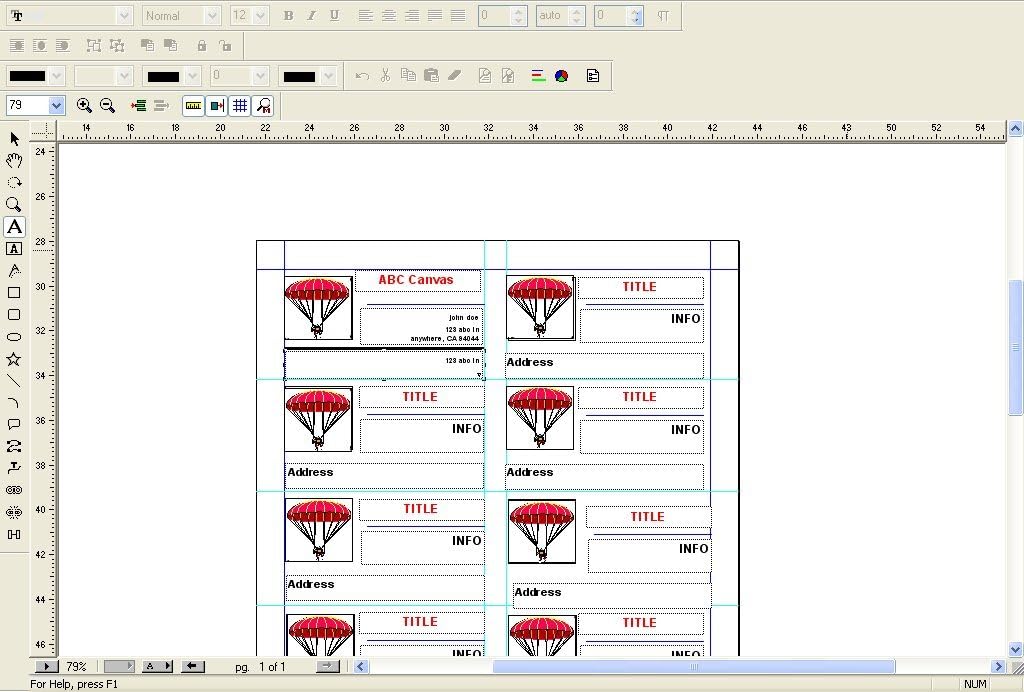Toggle the grid display button
Screen dimensions: 1024x692
click(240, 105)
